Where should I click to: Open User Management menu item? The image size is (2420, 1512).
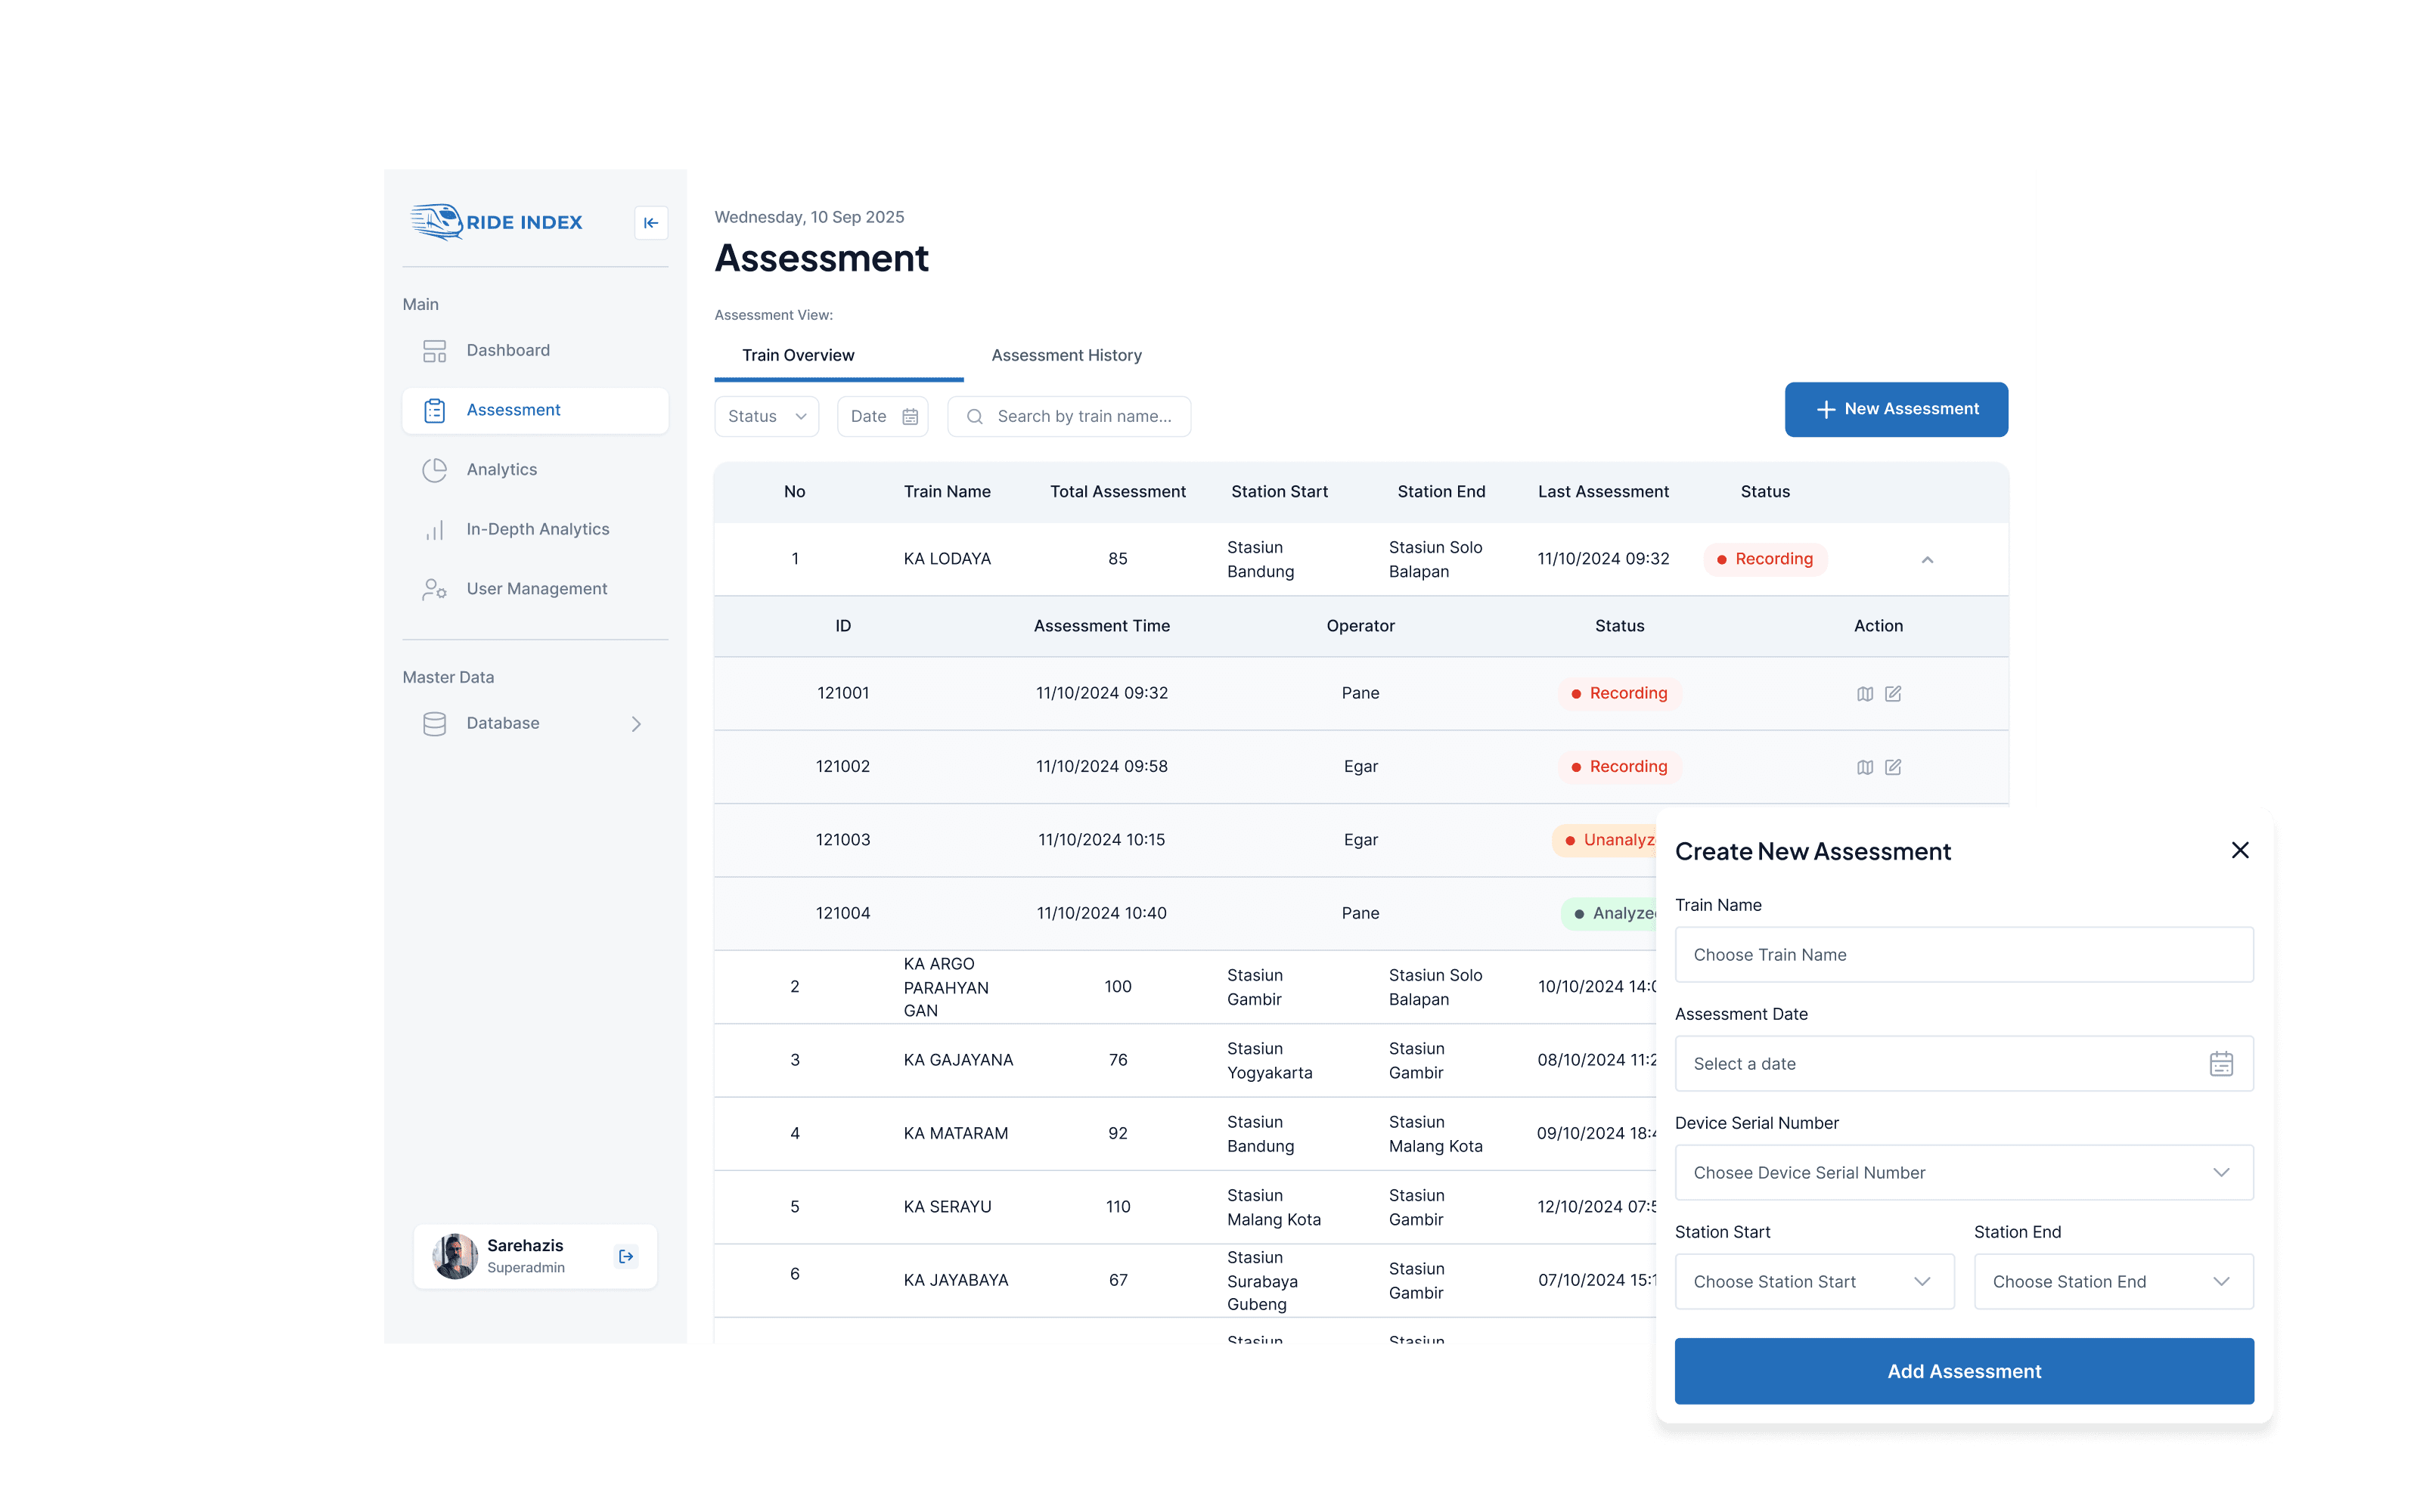click(535, 589)
